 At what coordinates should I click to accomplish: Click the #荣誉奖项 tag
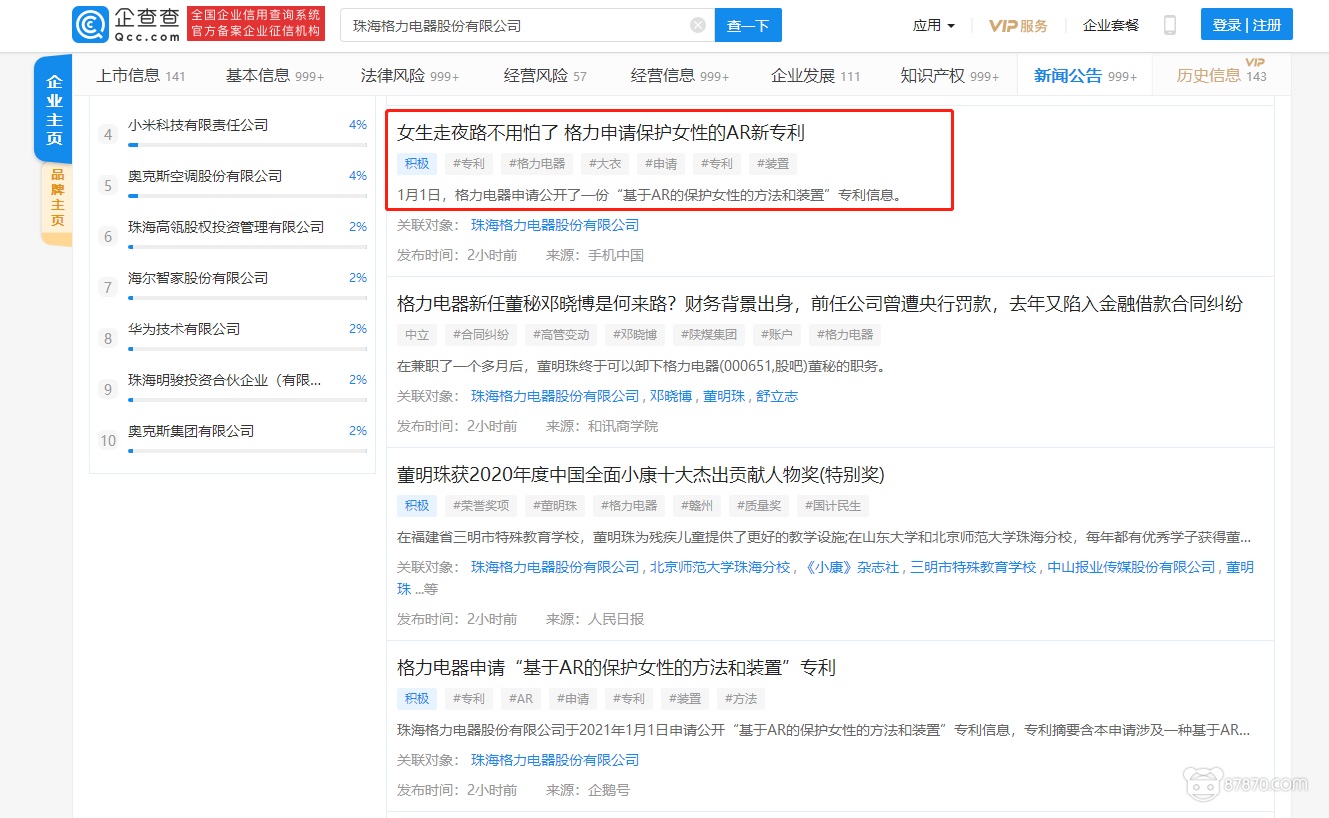pyautogui.click(x=481, y=505)
